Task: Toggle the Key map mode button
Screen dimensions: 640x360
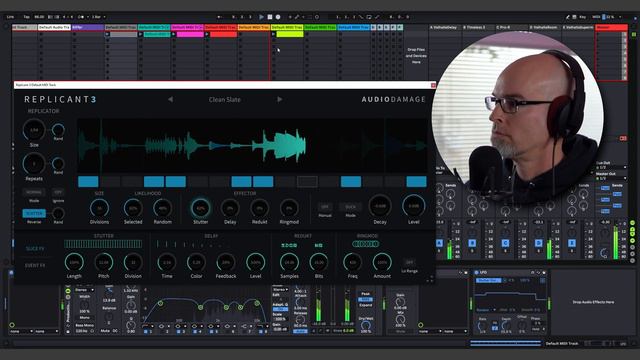Action: click(x=582, y=17)
